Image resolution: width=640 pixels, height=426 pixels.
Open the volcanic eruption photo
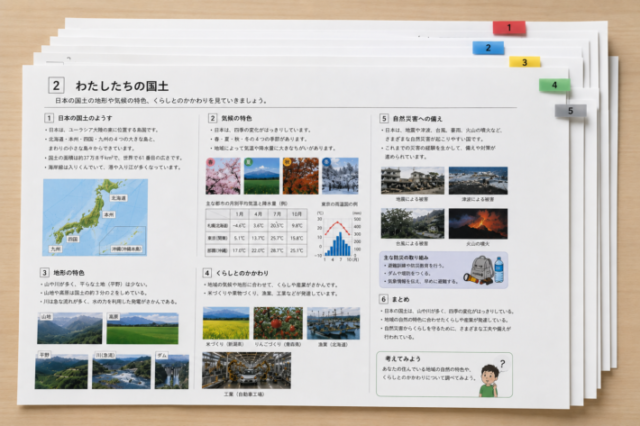click(x=478, y=224)
